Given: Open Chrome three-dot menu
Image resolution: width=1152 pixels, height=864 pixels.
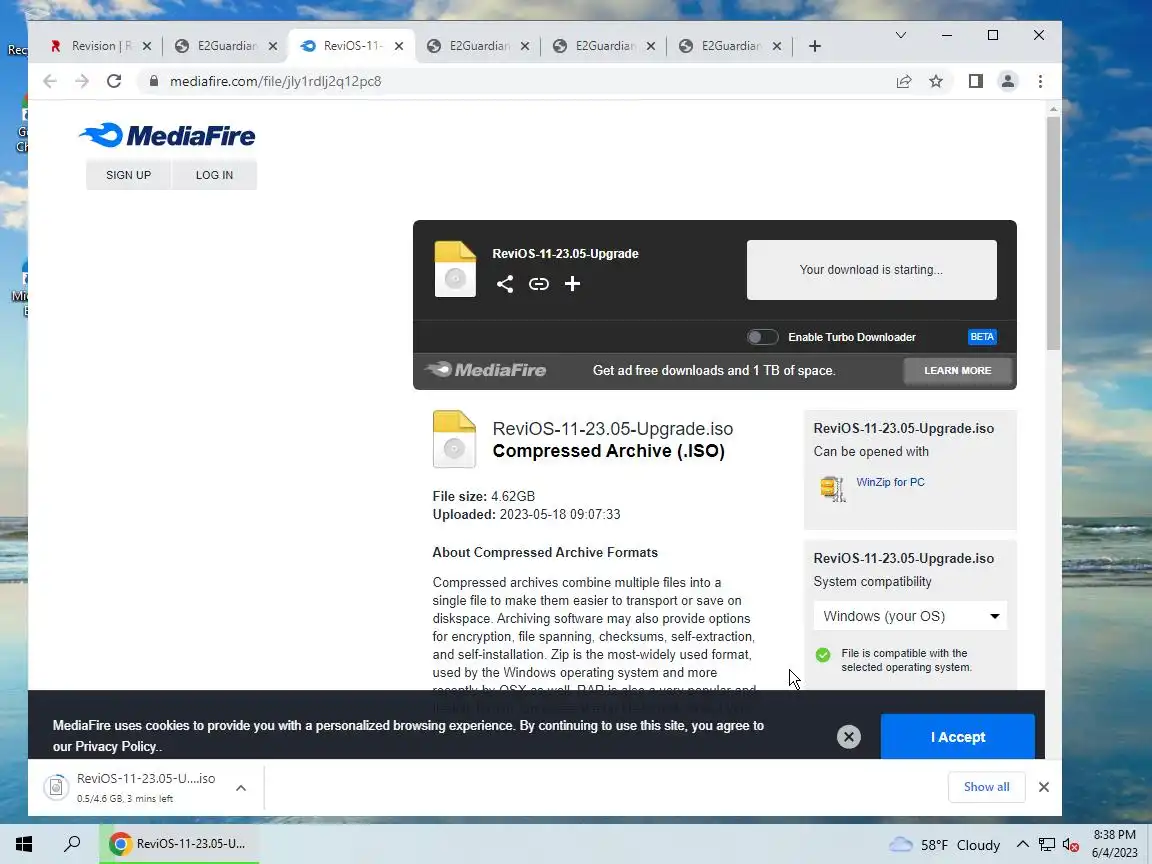Looking at the screenshot, I should pos(1040,81).
